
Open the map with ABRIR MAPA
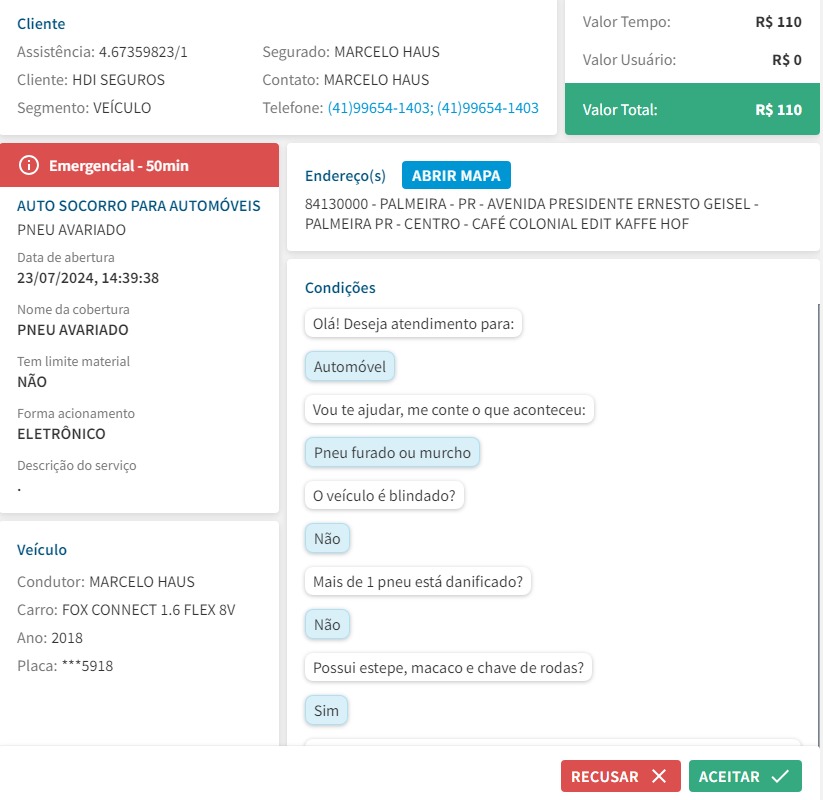coord(456,175)
